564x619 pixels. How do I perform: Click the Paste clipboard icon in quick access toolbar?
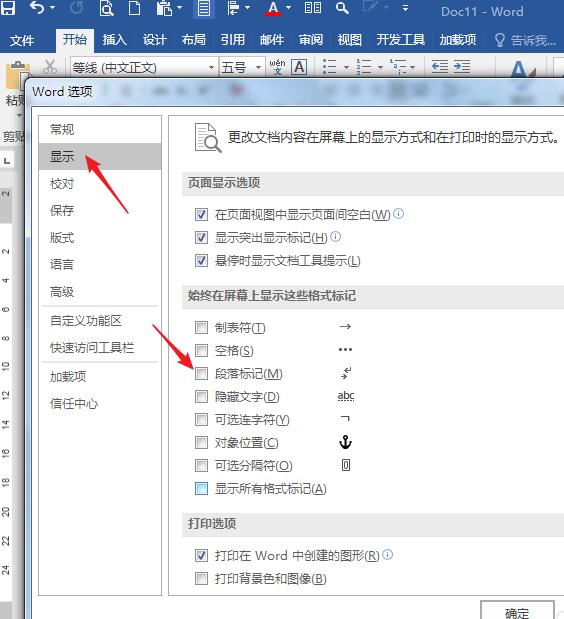(164, 8)
